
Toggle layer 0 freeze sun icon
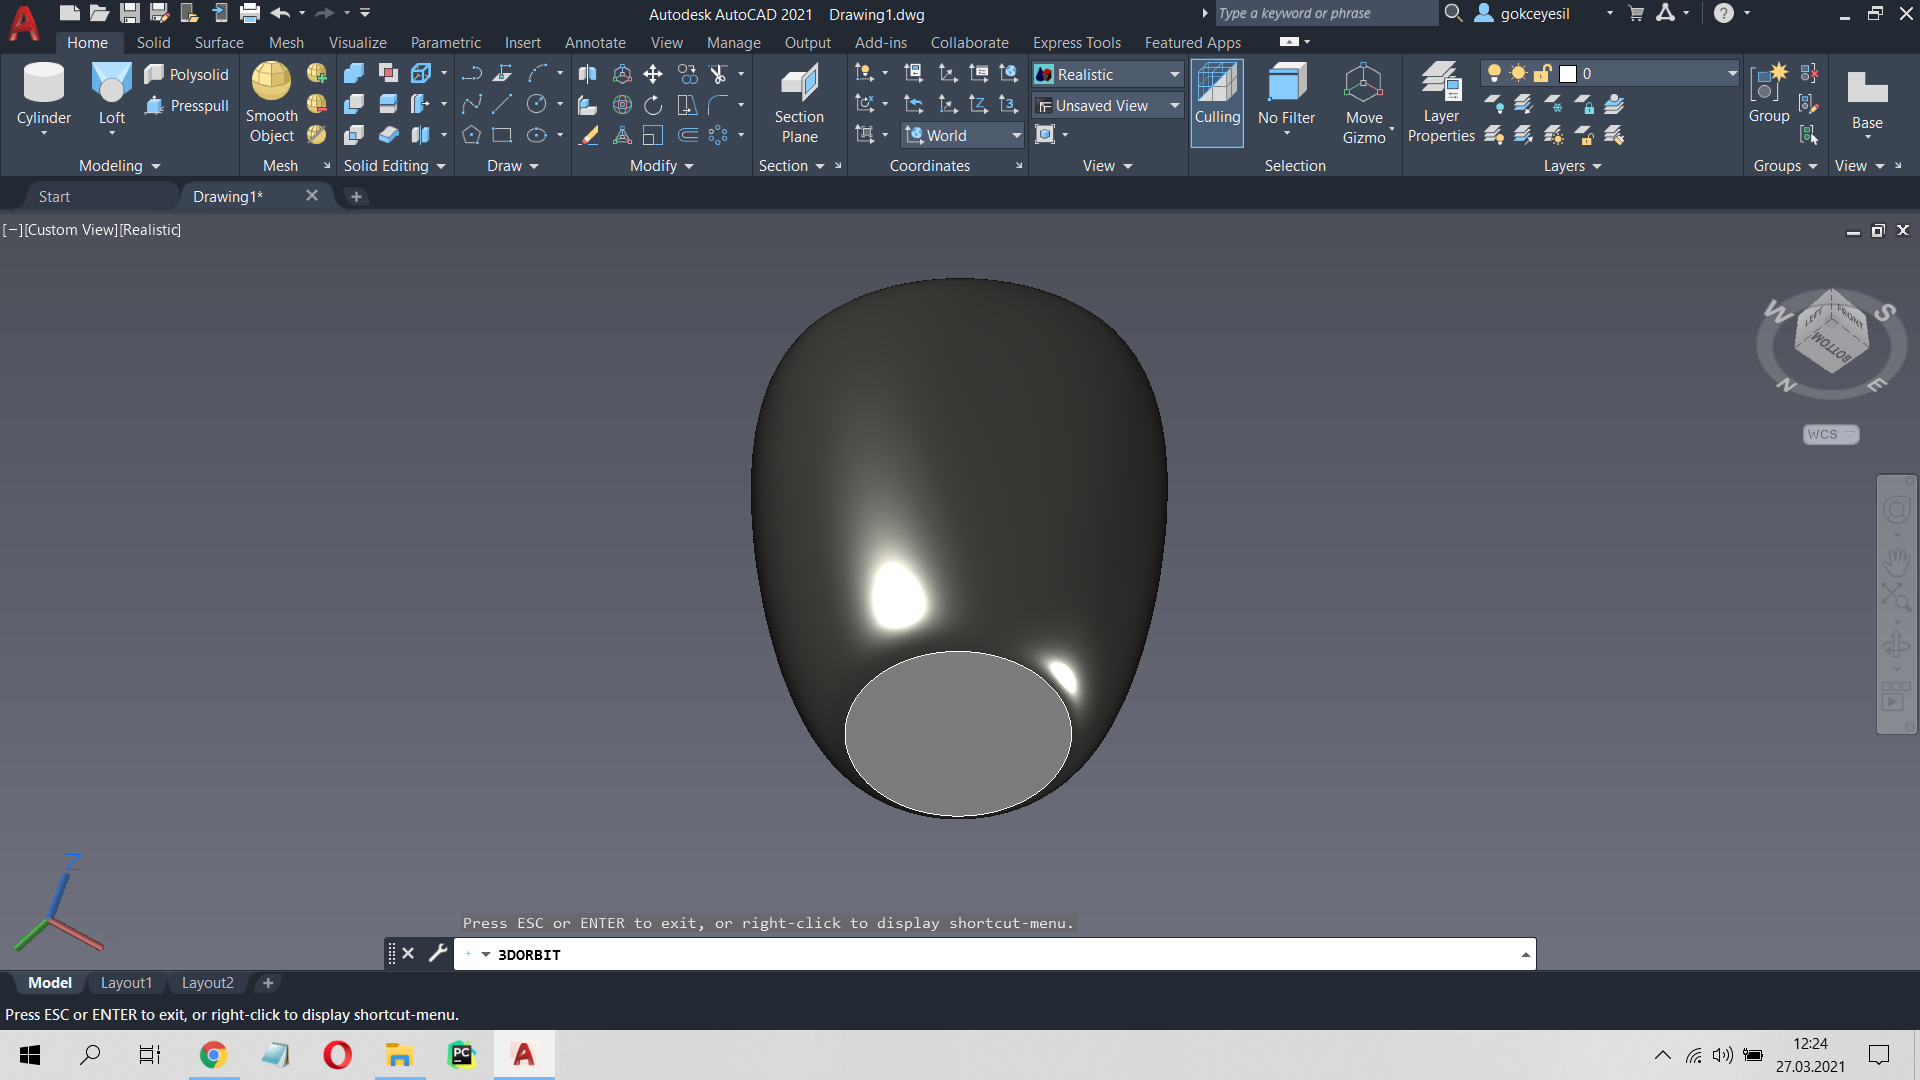[1518, 73]
